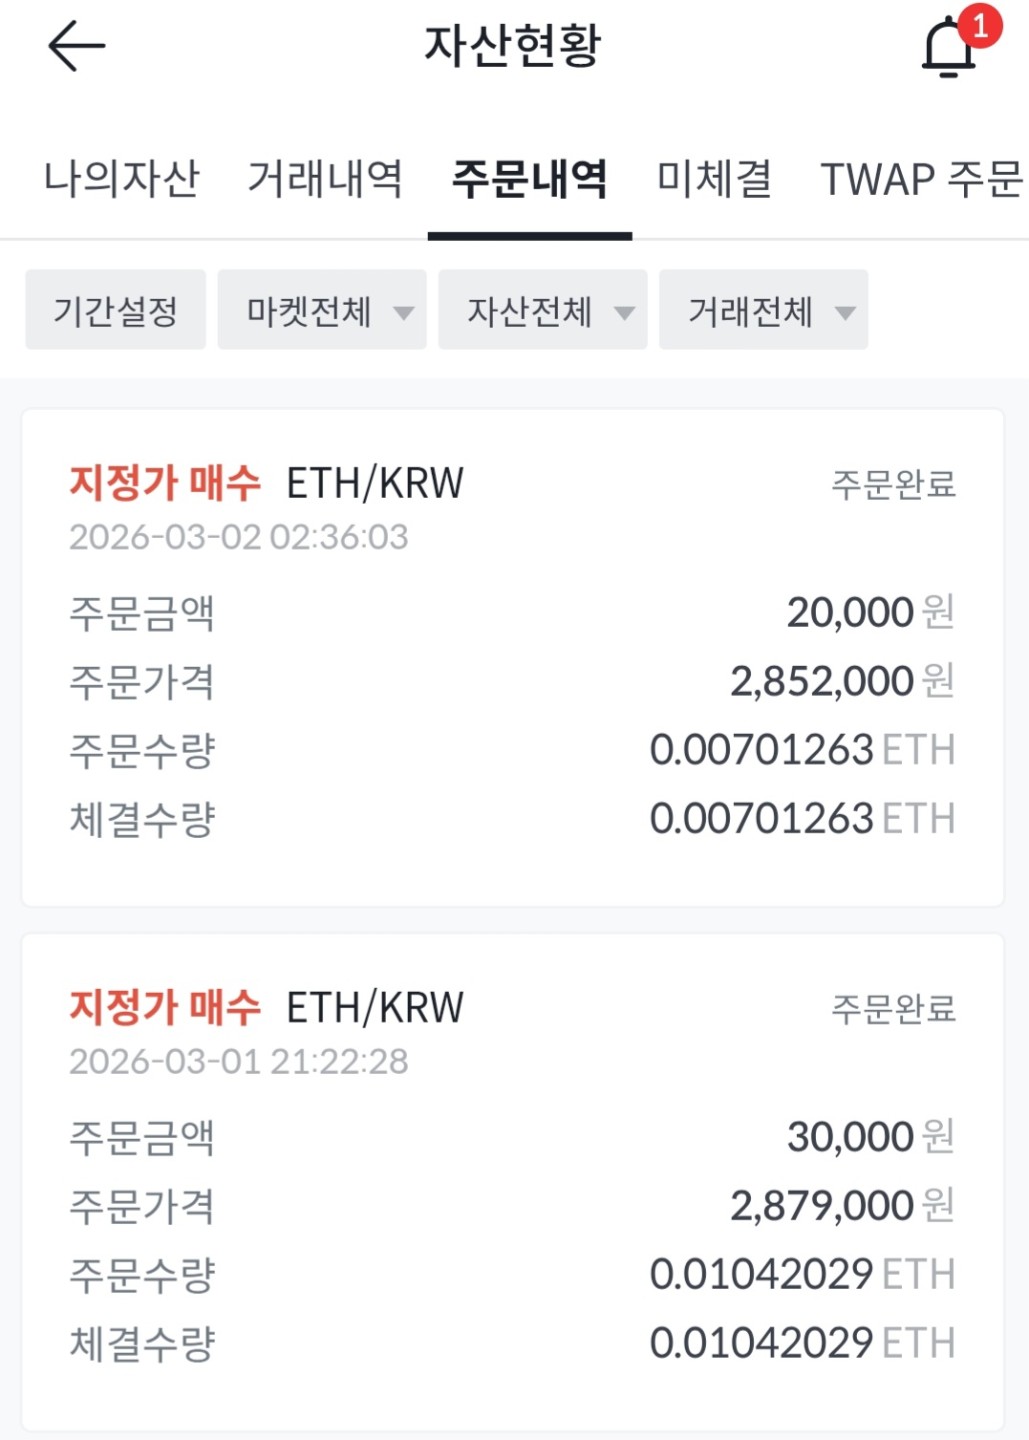Switch to 나의자산 tab
The width and height of the screenshot is (1029, 1440).
click(121, 179)
